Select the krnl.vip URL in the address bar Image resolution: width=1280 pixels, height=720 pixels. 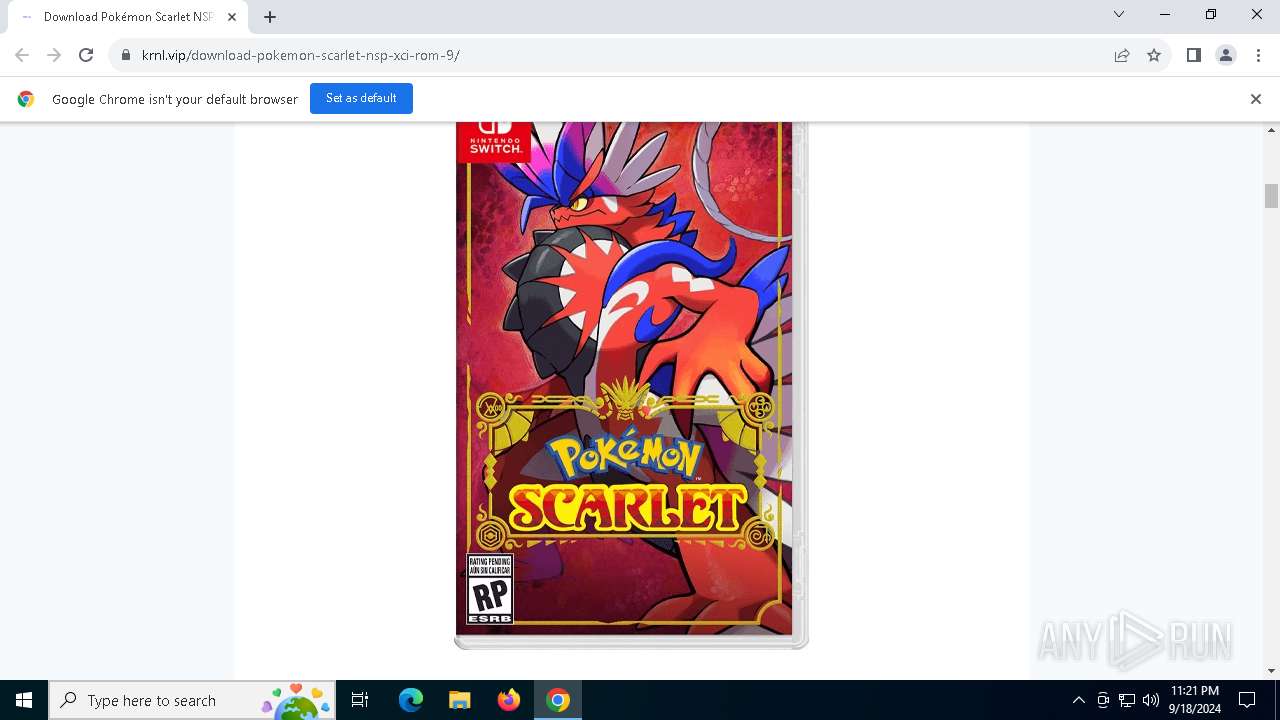[x=301, y=55]
